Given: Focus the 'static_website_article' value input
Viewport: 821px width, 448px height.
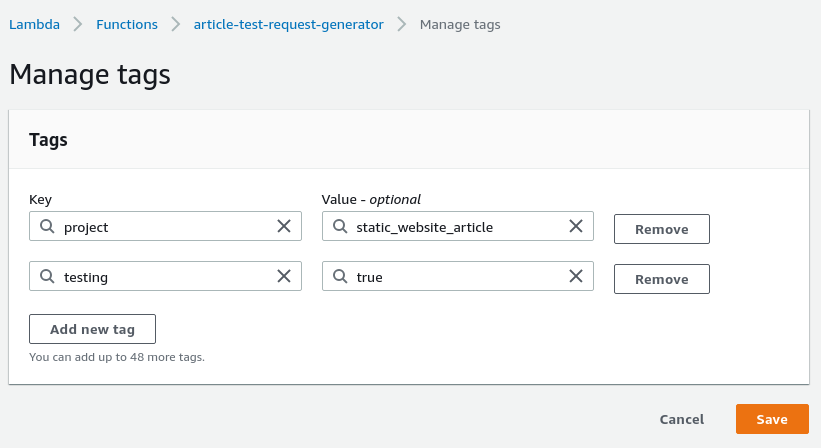Looking at the screenshot, I should pyautogui.click(x=458, y=226).
